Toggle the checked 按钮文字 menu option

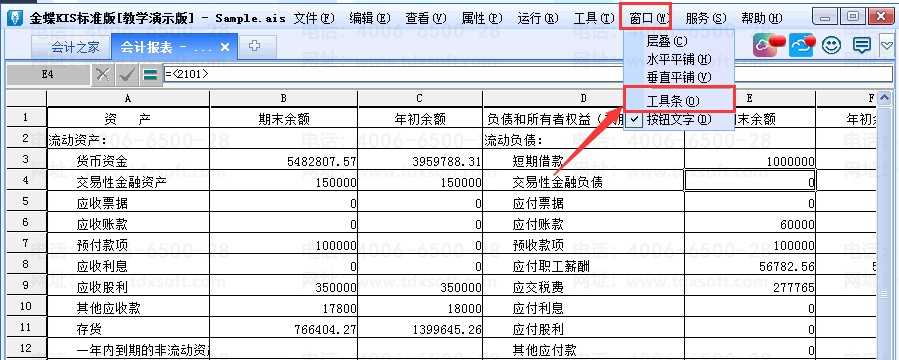tap(678, 120)
